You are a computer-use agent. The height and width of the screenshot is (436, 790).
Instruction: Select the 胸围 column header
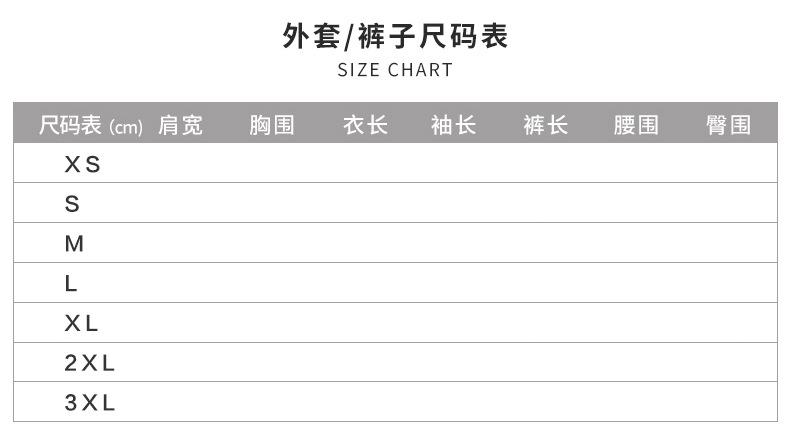272,125
